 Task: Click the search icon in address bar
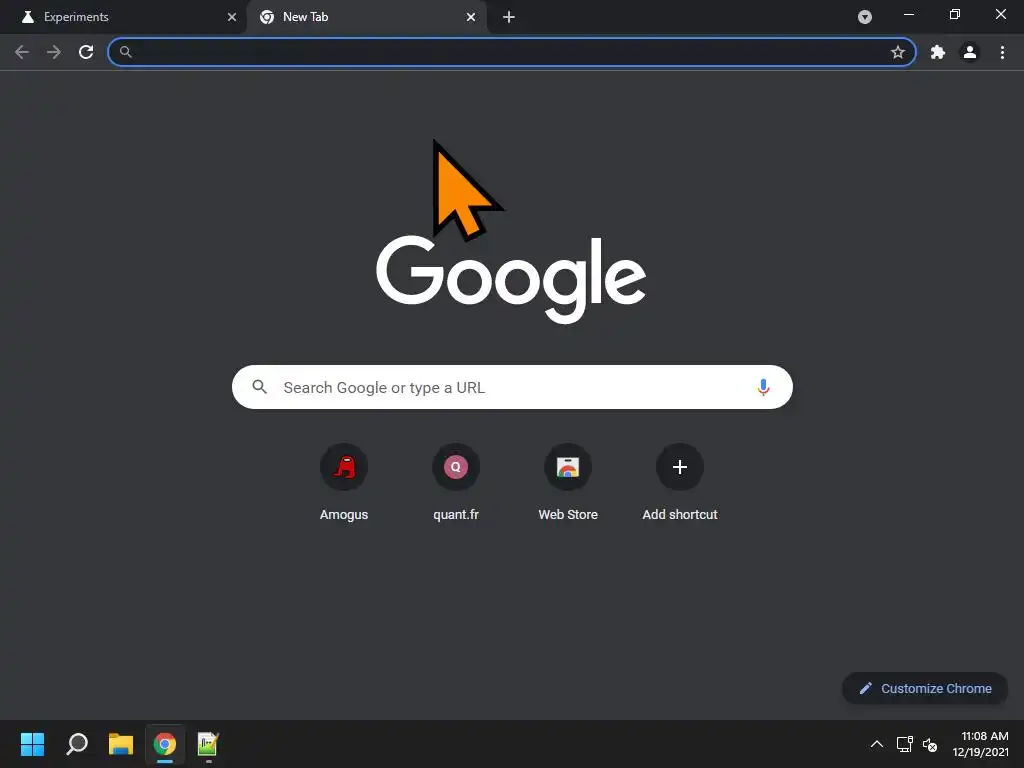point(126,52)
